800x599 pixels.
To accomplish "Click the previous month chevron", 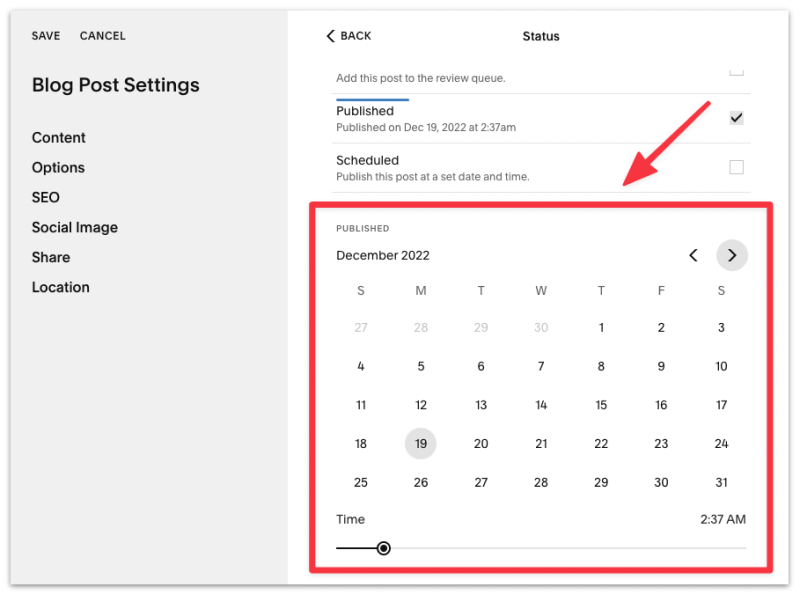I will 694,255.
